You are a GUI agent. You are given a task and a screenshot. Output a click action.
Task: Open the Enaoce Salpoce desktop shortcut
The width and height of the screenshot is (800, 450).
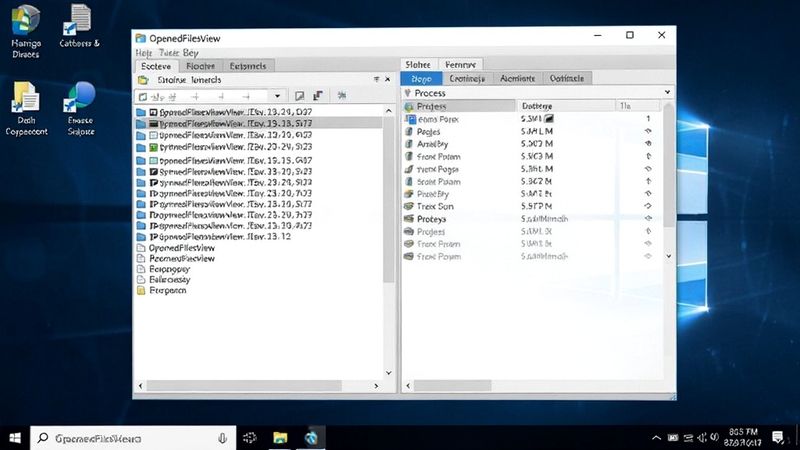coord(80,109)
